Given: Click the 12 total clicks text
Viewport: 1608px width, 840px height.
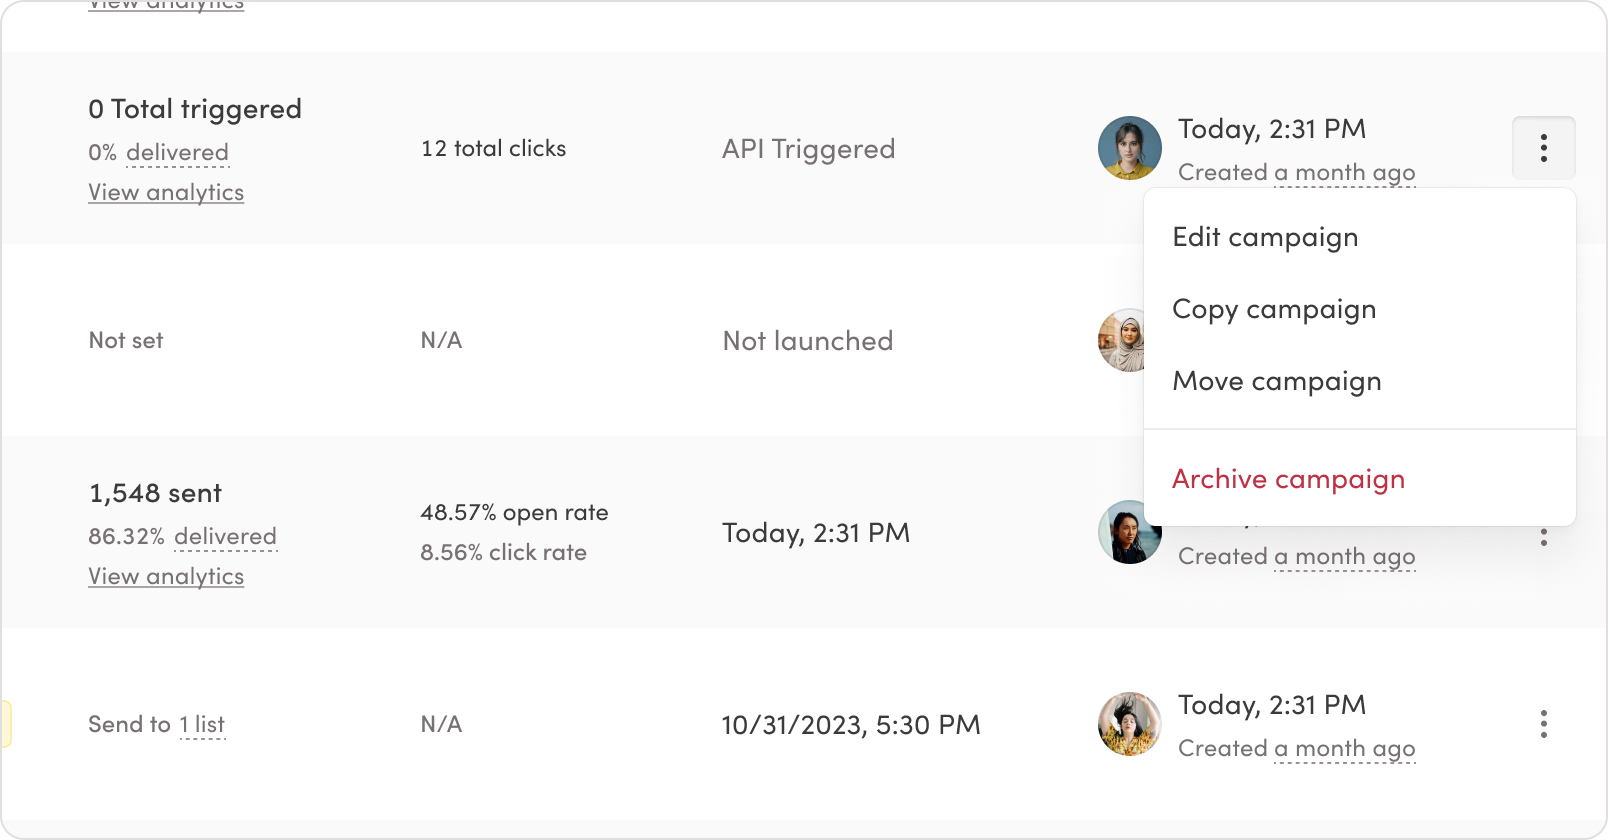Looking at the screenshot, I should (x=493, y=148).
